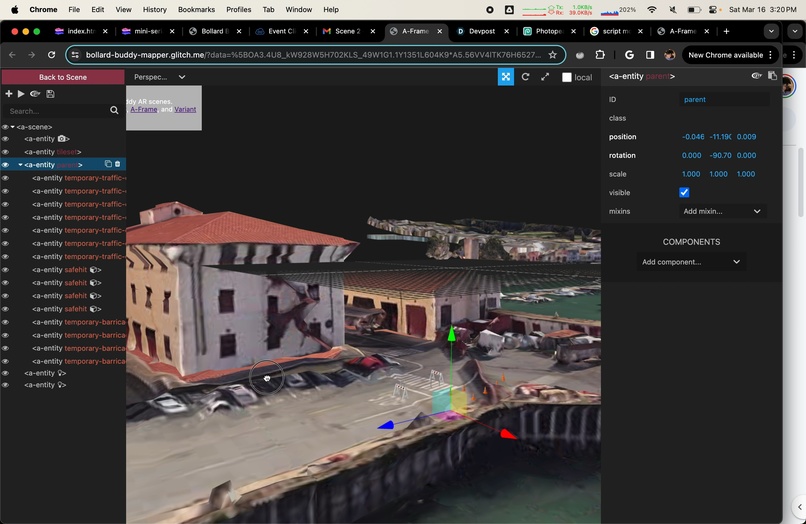This screenshot has width=806, height=524.
Task: Click the red axis gizmo arrow
Action: point(508,435)
